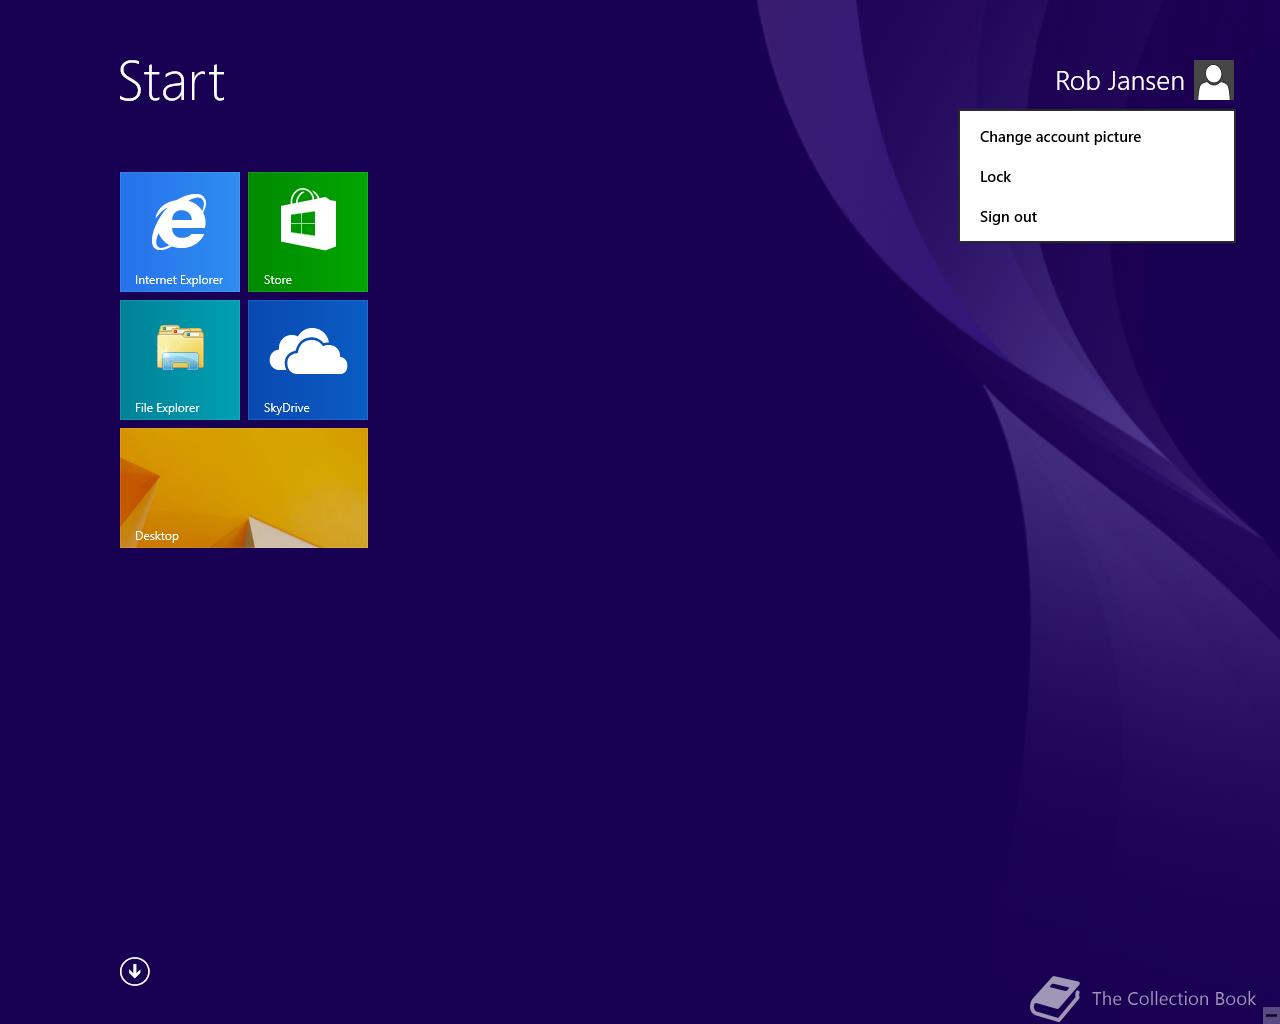Open the Internet Explorer tile
Screen dimensions: 1280x1024
180,232
